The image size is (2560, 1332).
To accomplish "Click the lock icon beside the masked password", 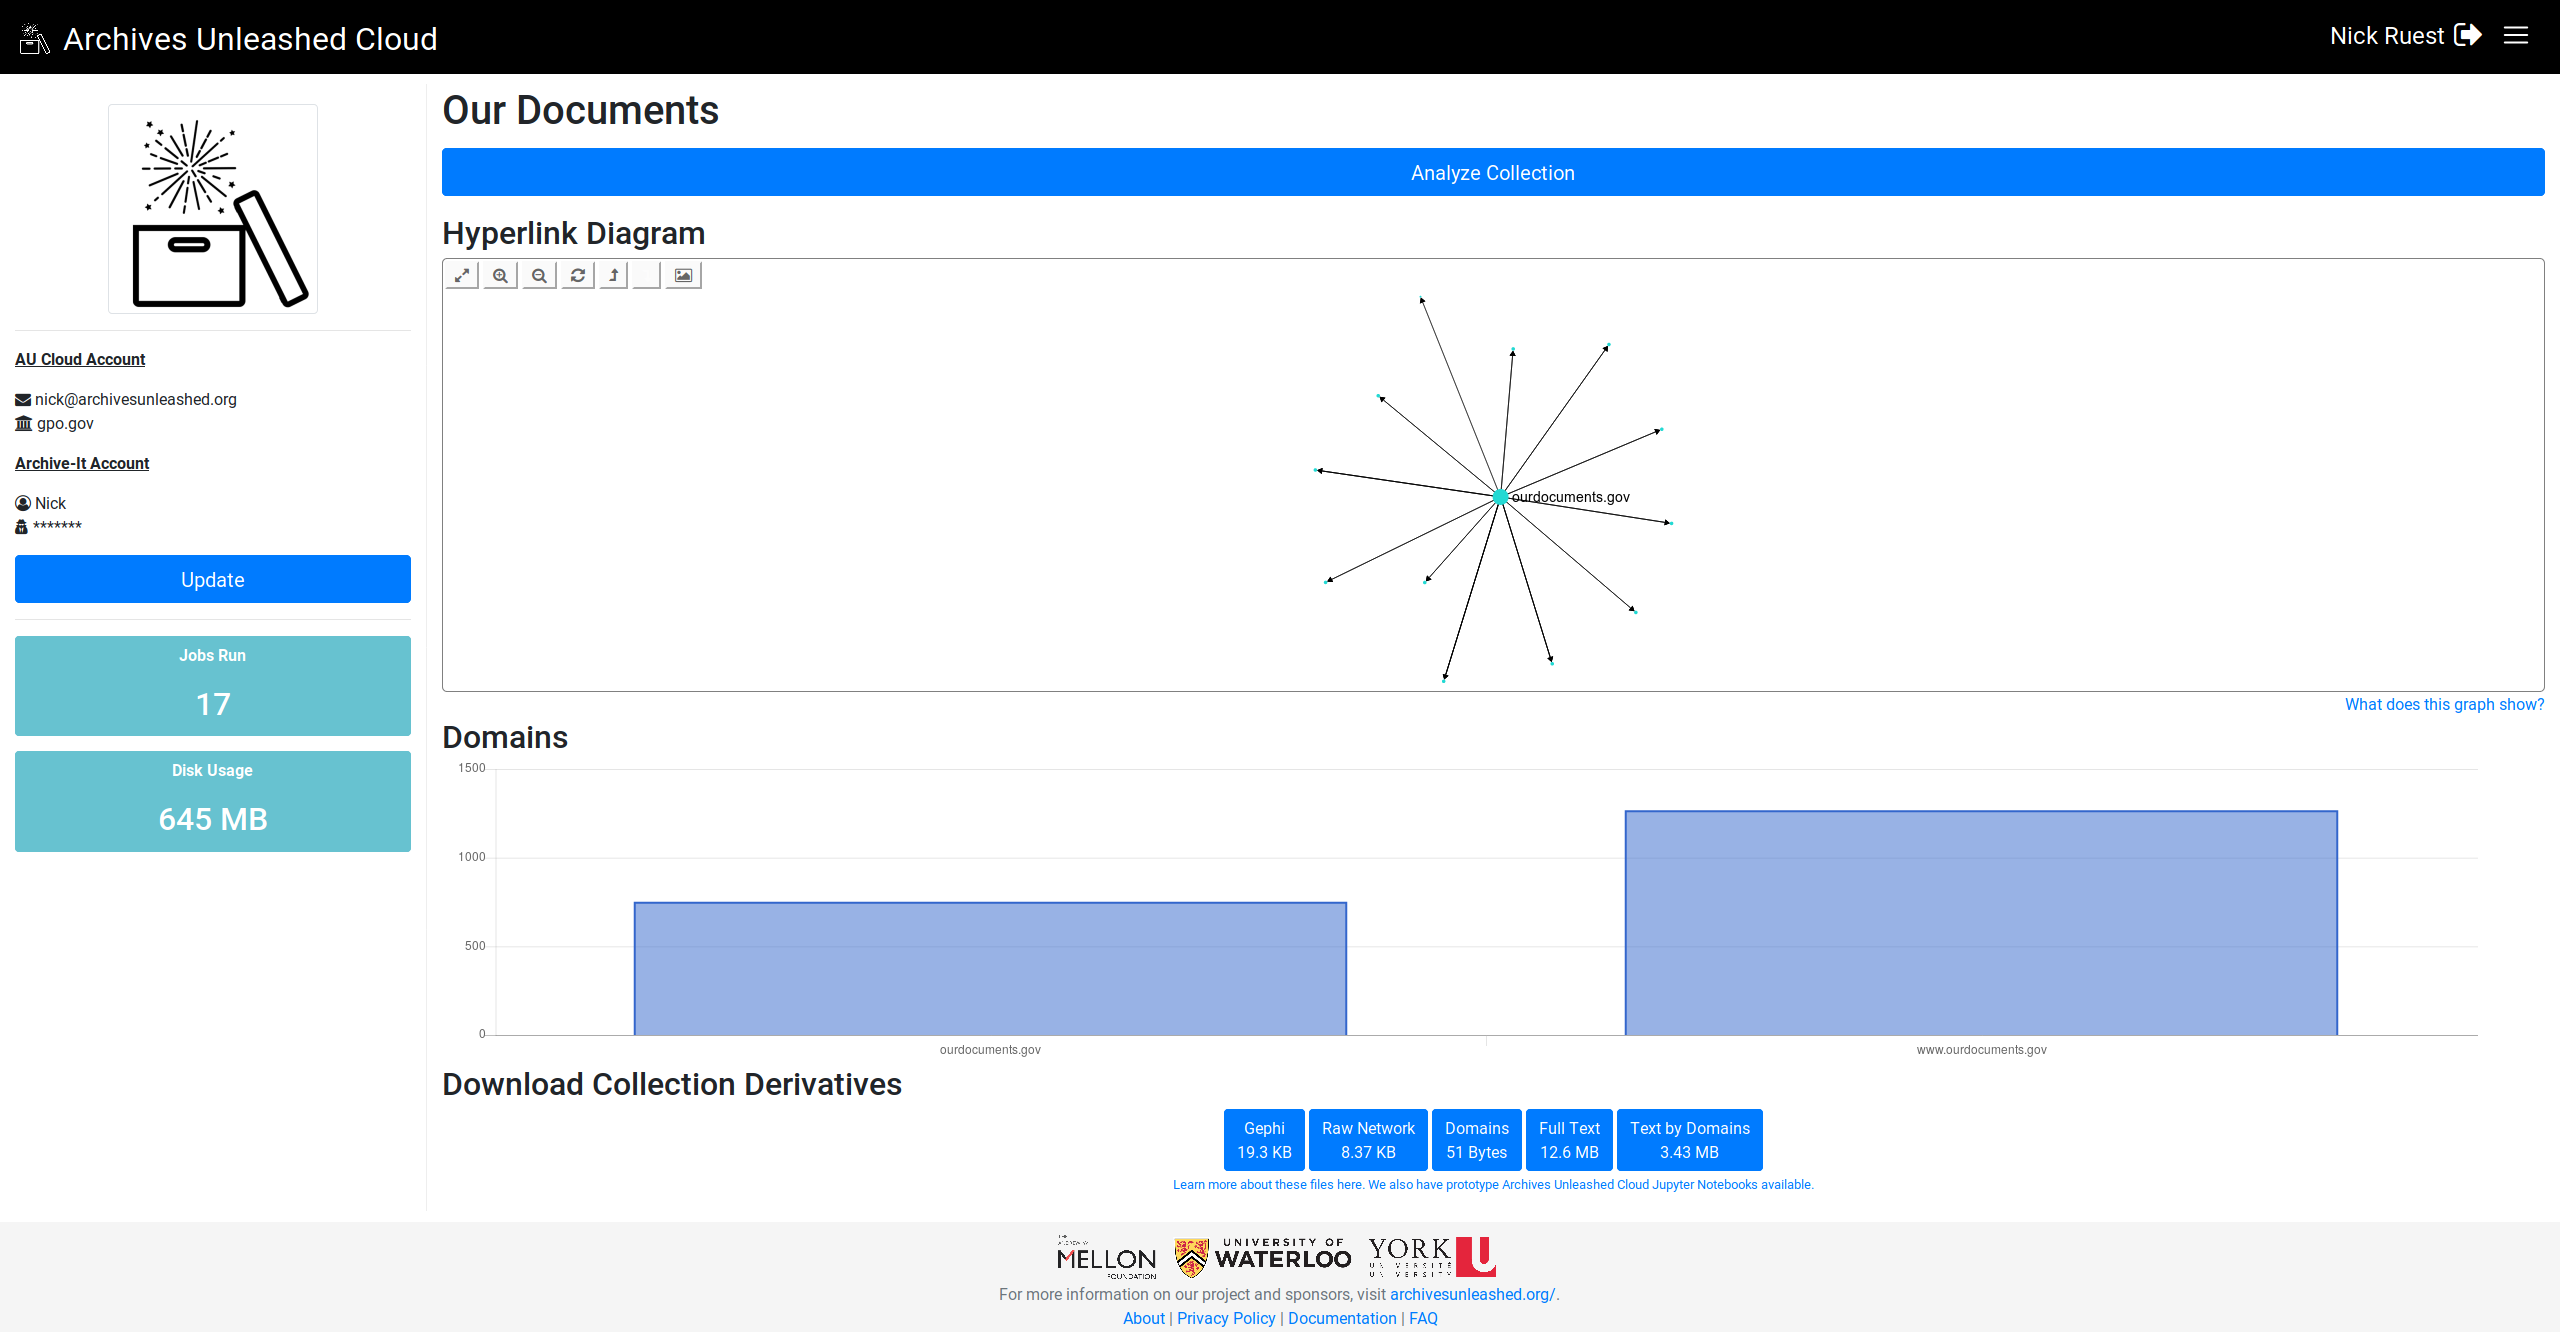I will coord(21,527).
